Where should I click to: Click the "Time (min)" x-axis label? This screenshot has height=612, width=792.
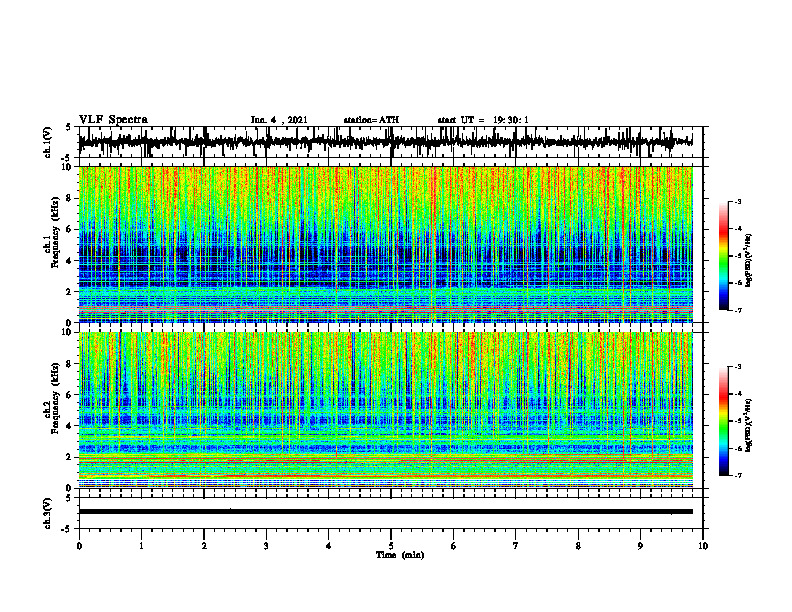(400, 555)
